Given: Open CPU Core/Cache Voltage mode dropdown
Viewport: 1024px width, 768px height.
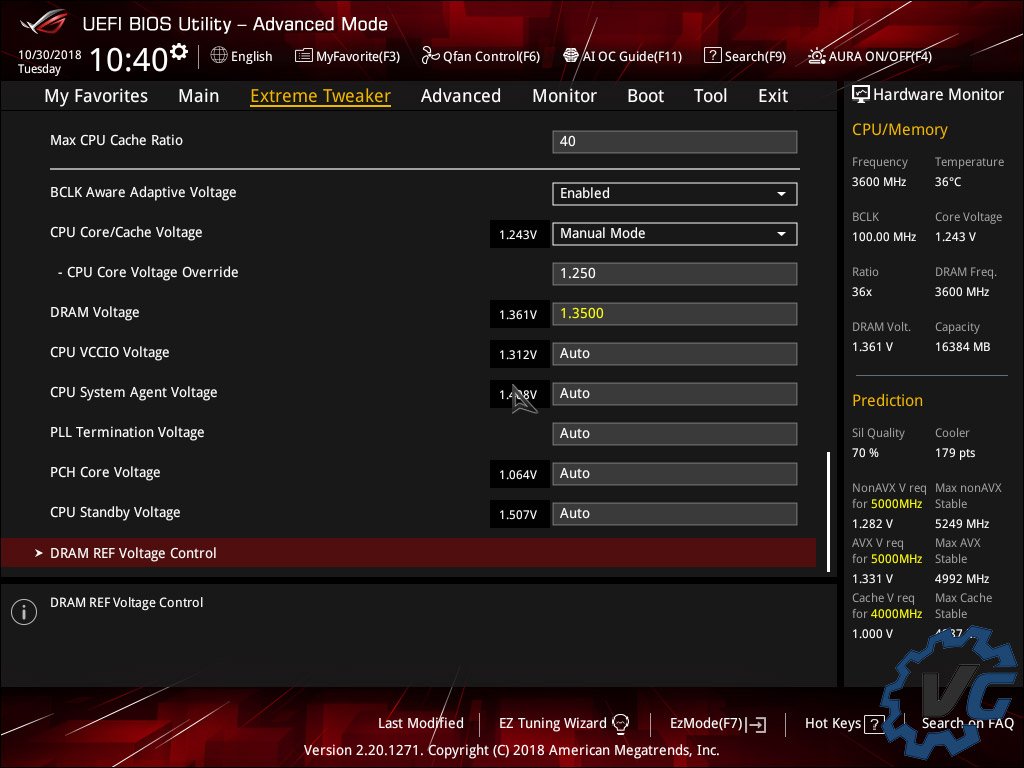Looking at the screenshot, I should pyautogui.click(x=675, y=234).
